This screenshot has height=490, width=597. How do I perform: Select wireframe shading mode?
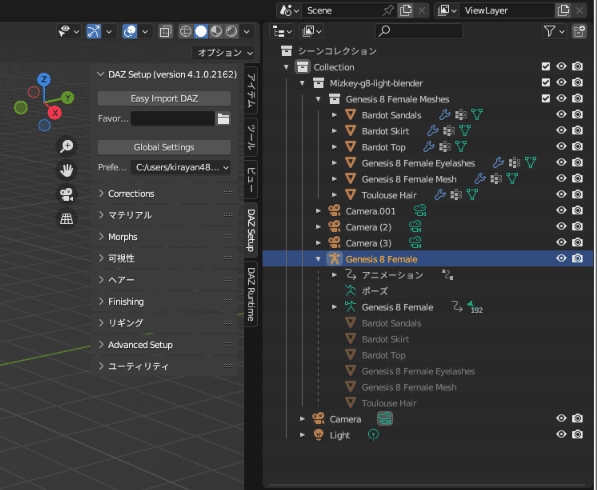point(185,31)
